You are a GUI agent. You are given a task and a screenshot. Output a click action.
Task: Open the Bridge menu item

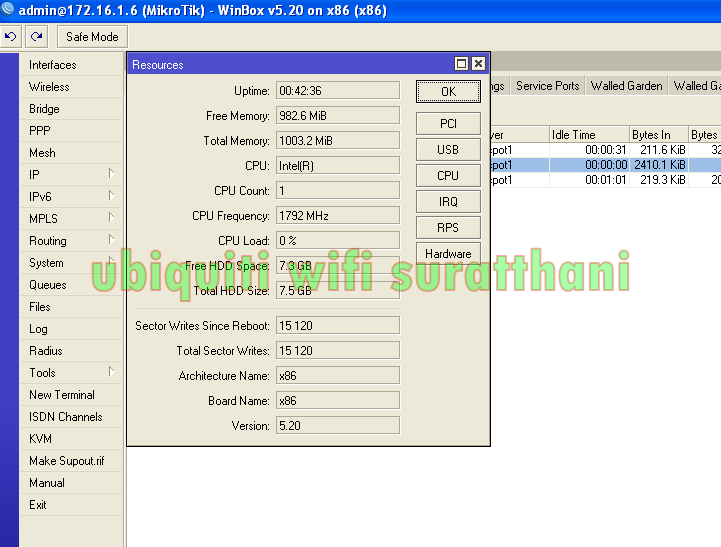(71, 109)
